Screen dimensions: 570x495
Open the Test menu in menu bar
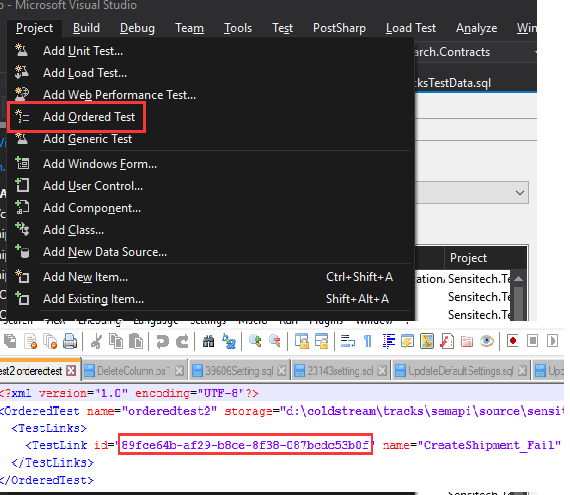coord(282,28)
